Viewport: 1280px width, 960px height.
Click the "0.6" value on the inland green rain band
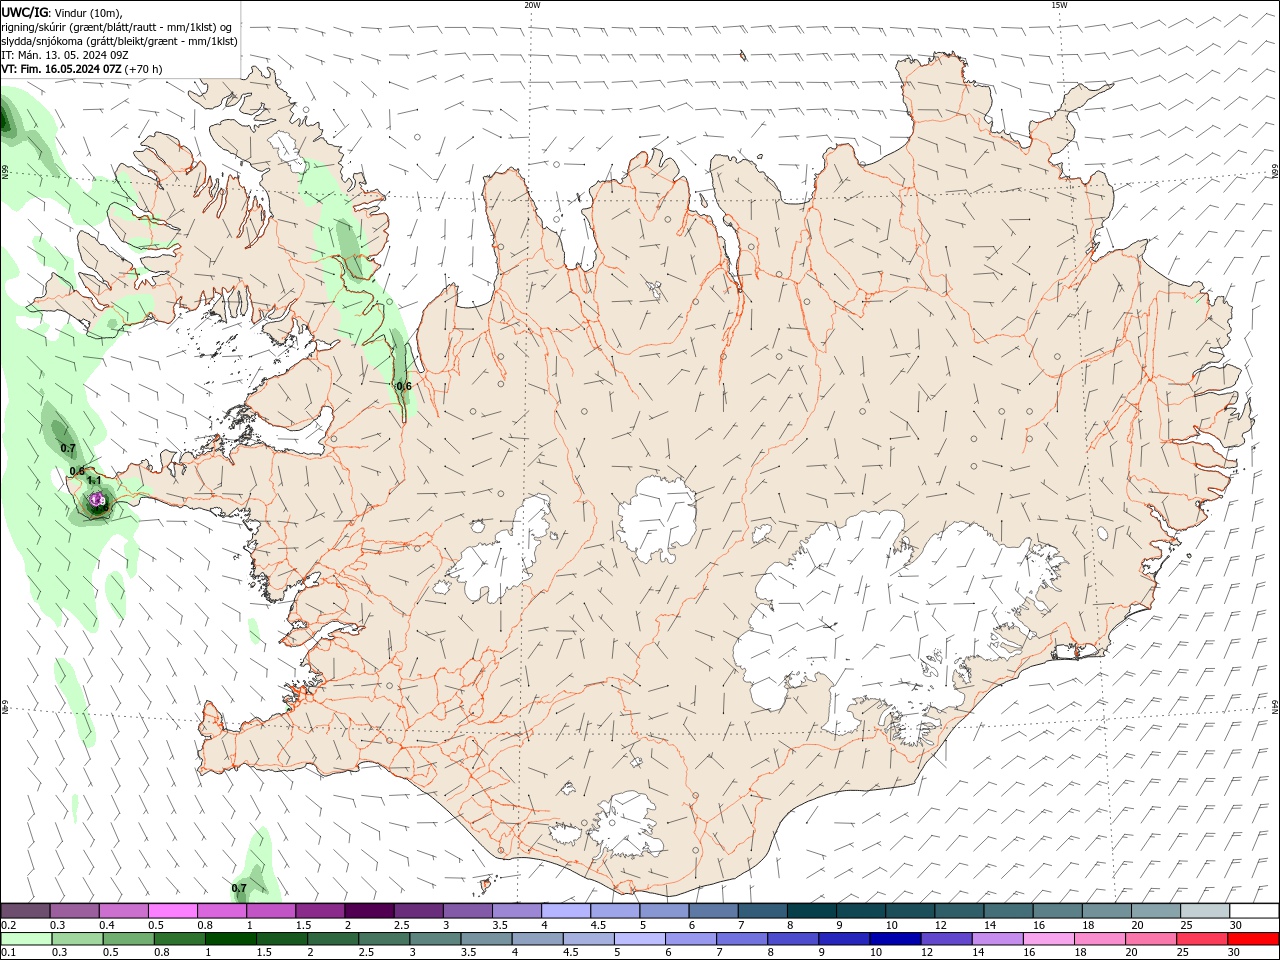(404, 386)
